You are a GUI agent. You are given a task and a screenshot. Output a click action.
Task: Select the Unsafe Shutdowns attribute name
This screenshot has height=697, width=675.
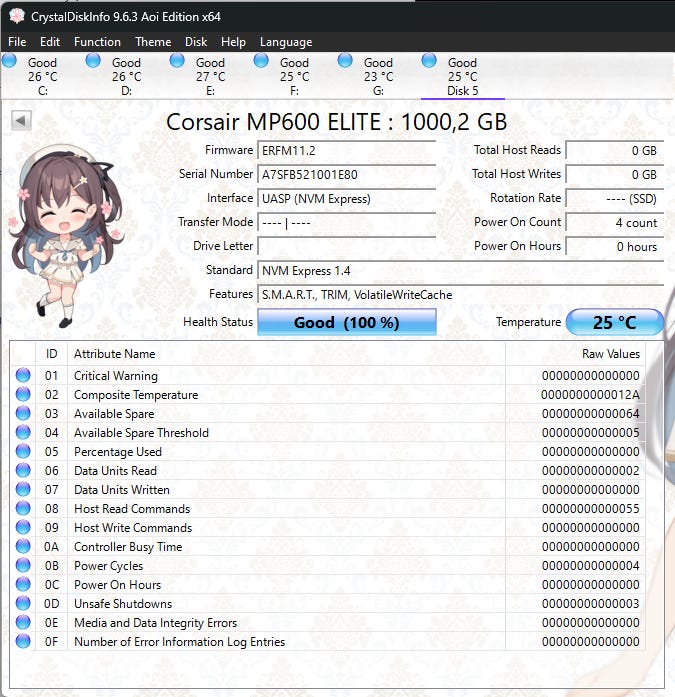(123, 604)
